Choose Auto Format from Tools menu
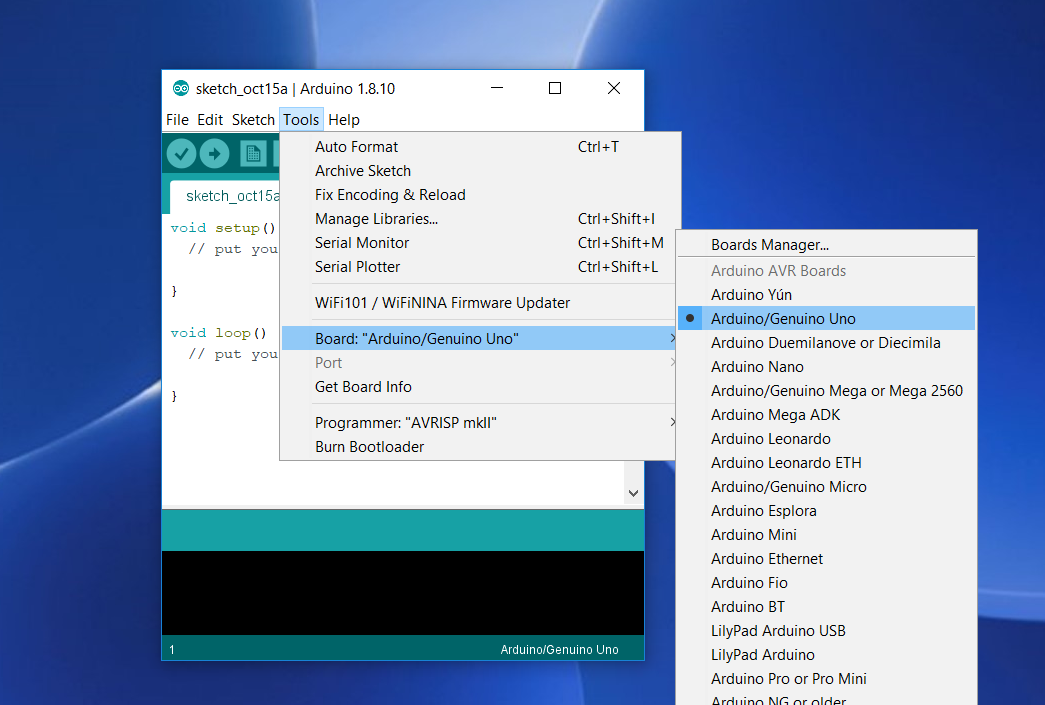This screenshot has height=705, width=1045. coord(479,147)
